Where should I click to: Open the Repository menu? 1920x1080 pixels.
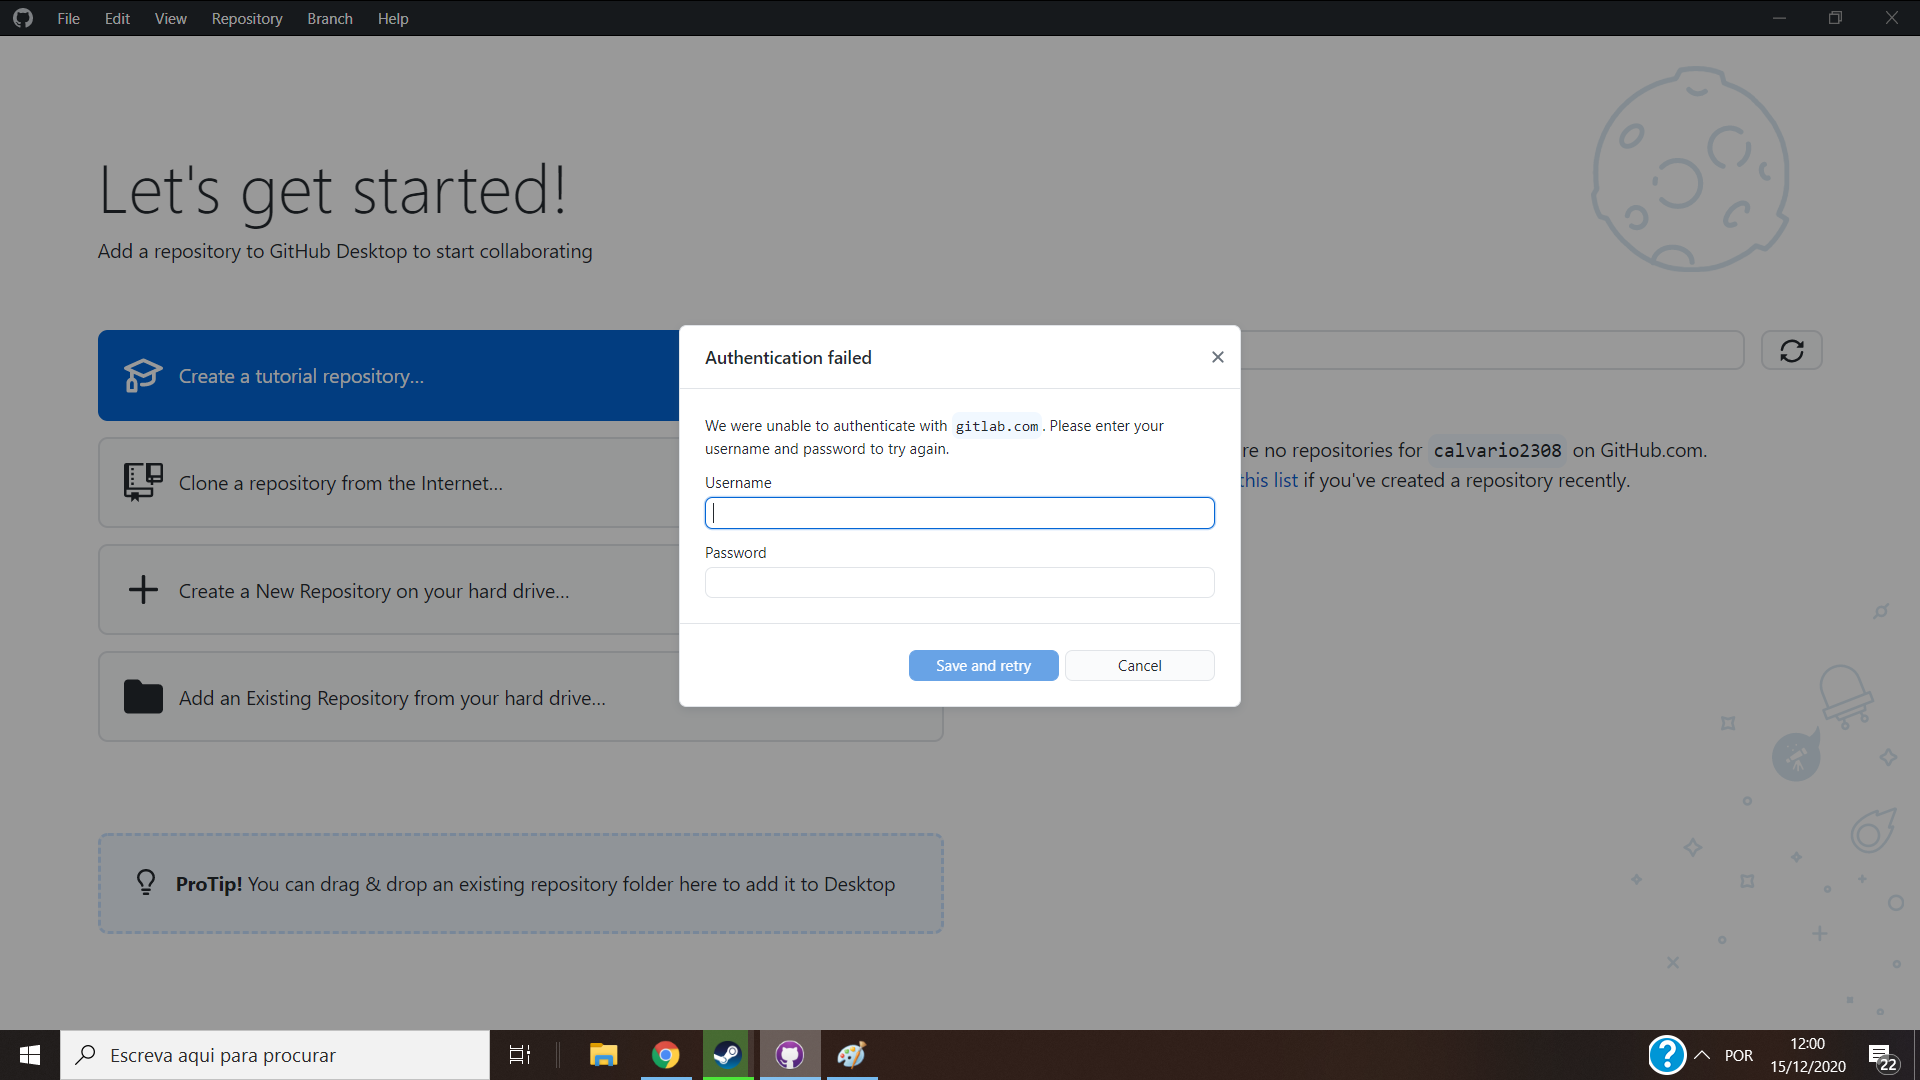tap(247, 18)
